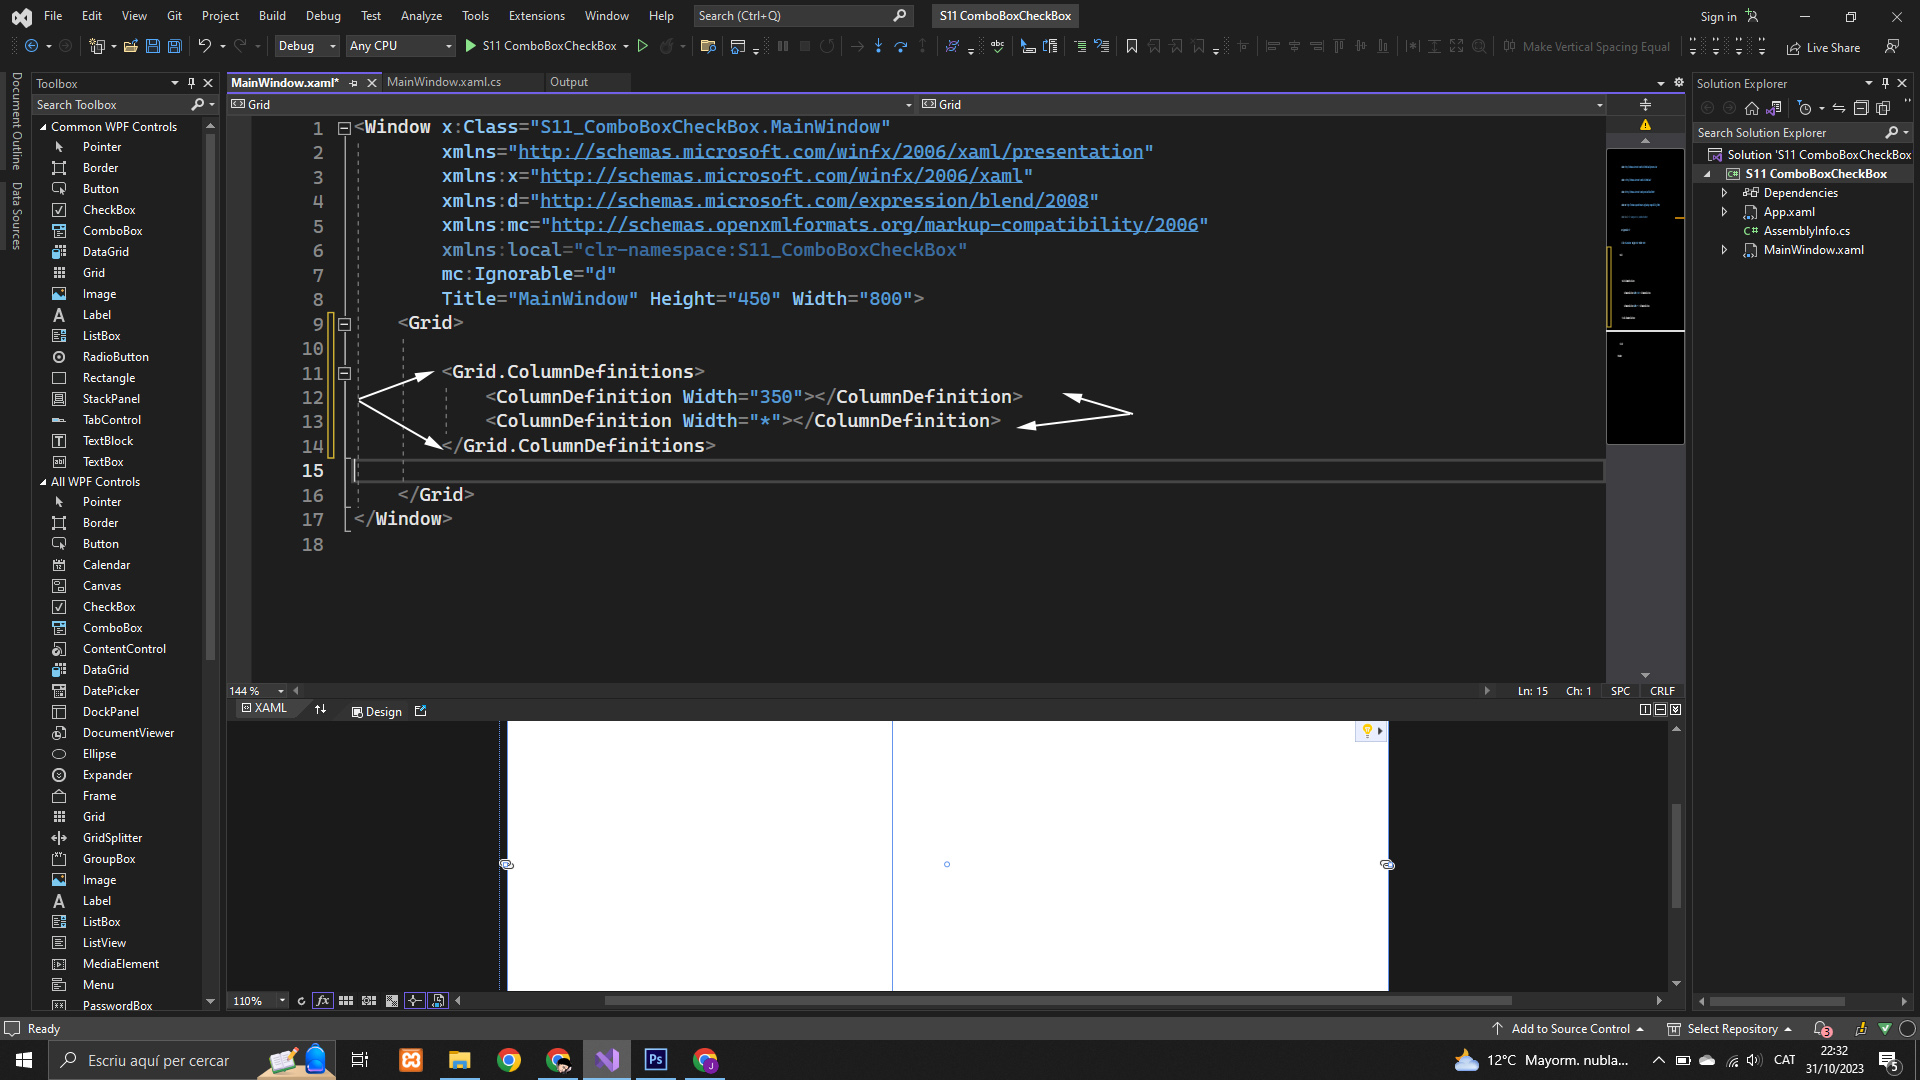Screen dimensions: 1920x1080
Task: Start debugging with green play button
Action: (x=471, y=46)
